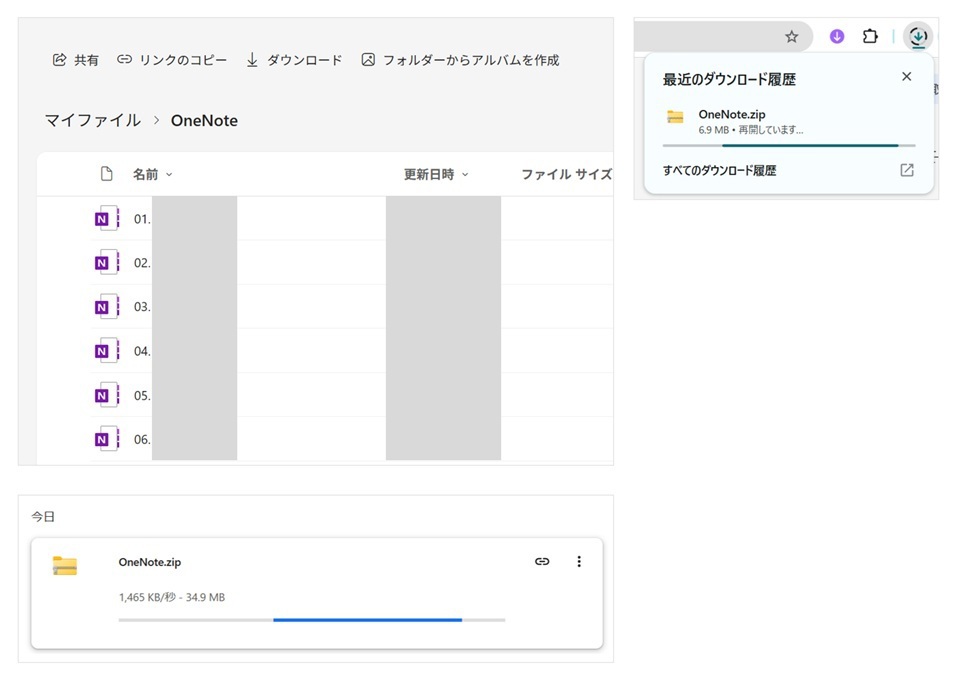Click フォルダーからアルバムを作成 button
The image size is (959, 684).
(460, 60)
